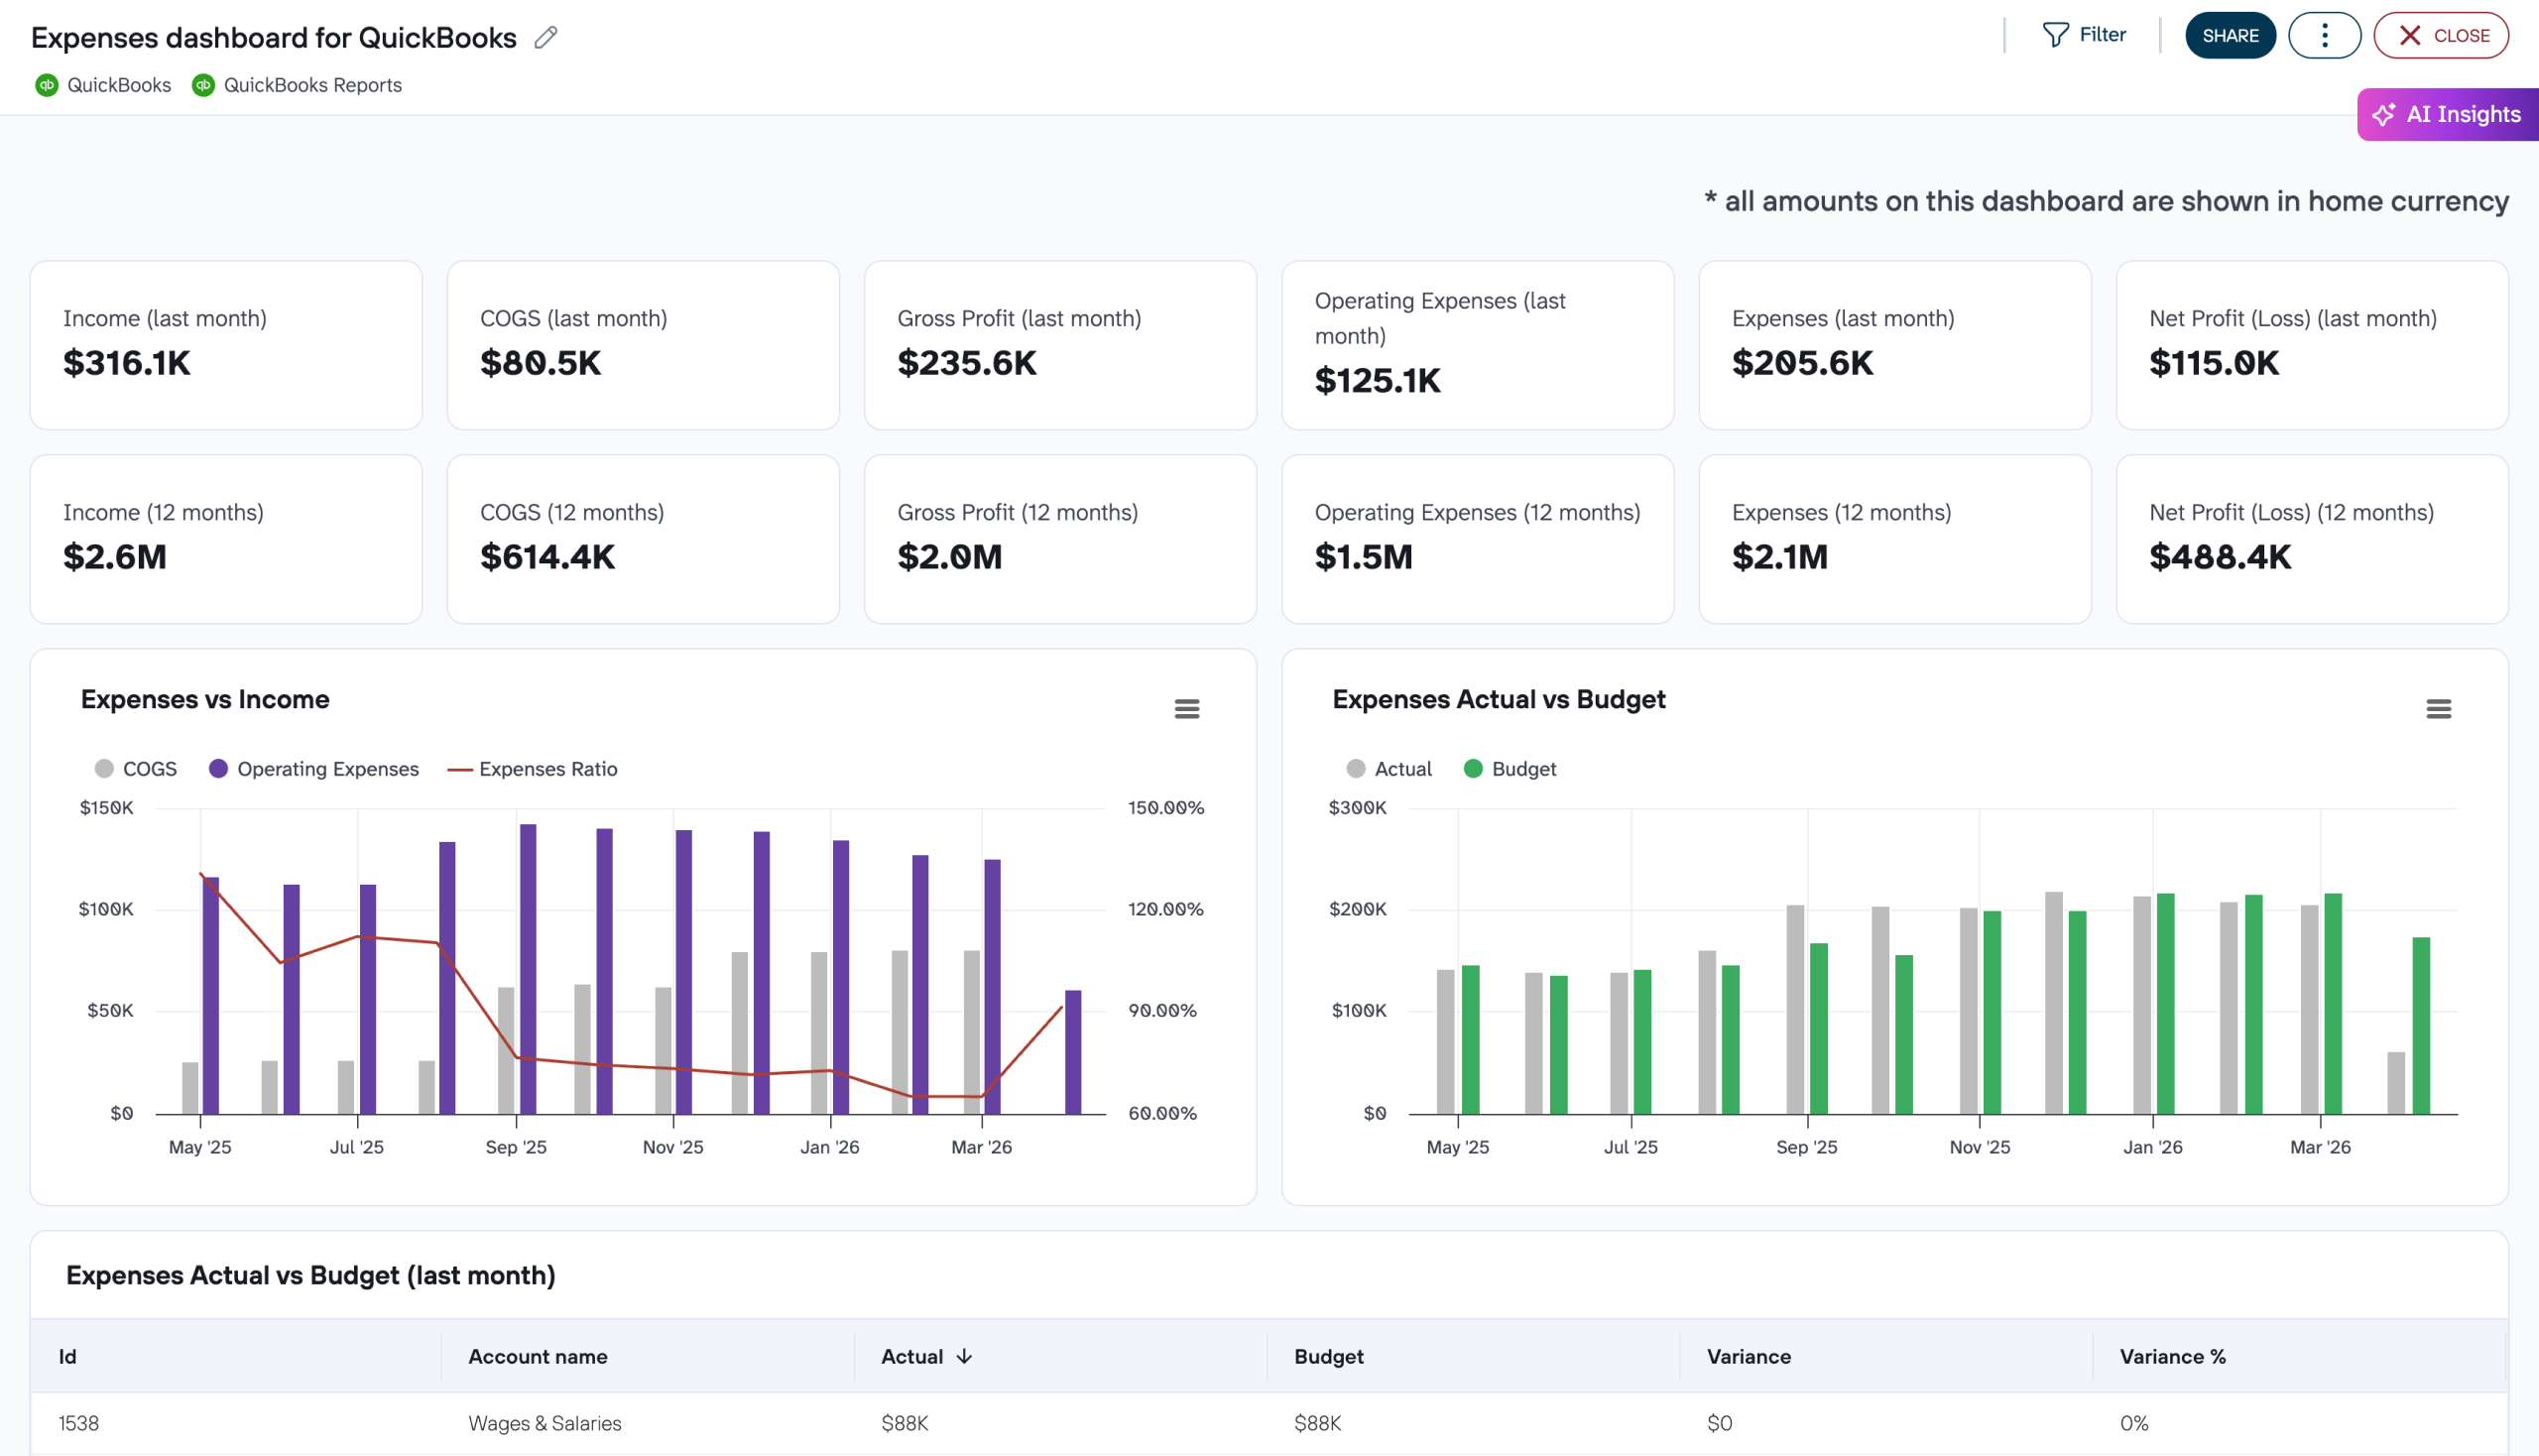Click the SHARE button
Viewport: 2539px width, 1456px height.
pos(2230,34)
